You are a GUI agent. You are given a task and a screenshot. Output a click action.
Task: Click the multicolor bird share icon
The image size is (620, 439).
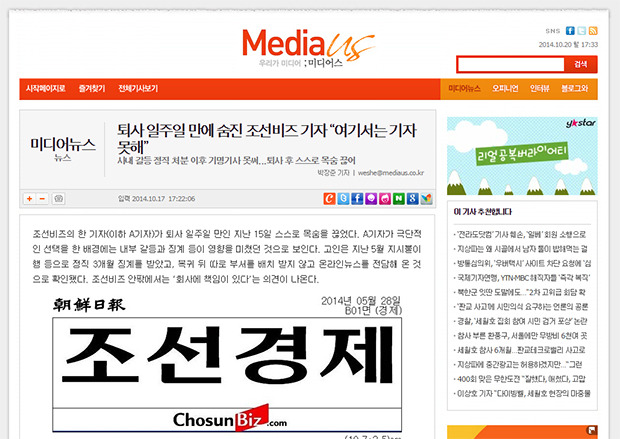tap(426, 198)
